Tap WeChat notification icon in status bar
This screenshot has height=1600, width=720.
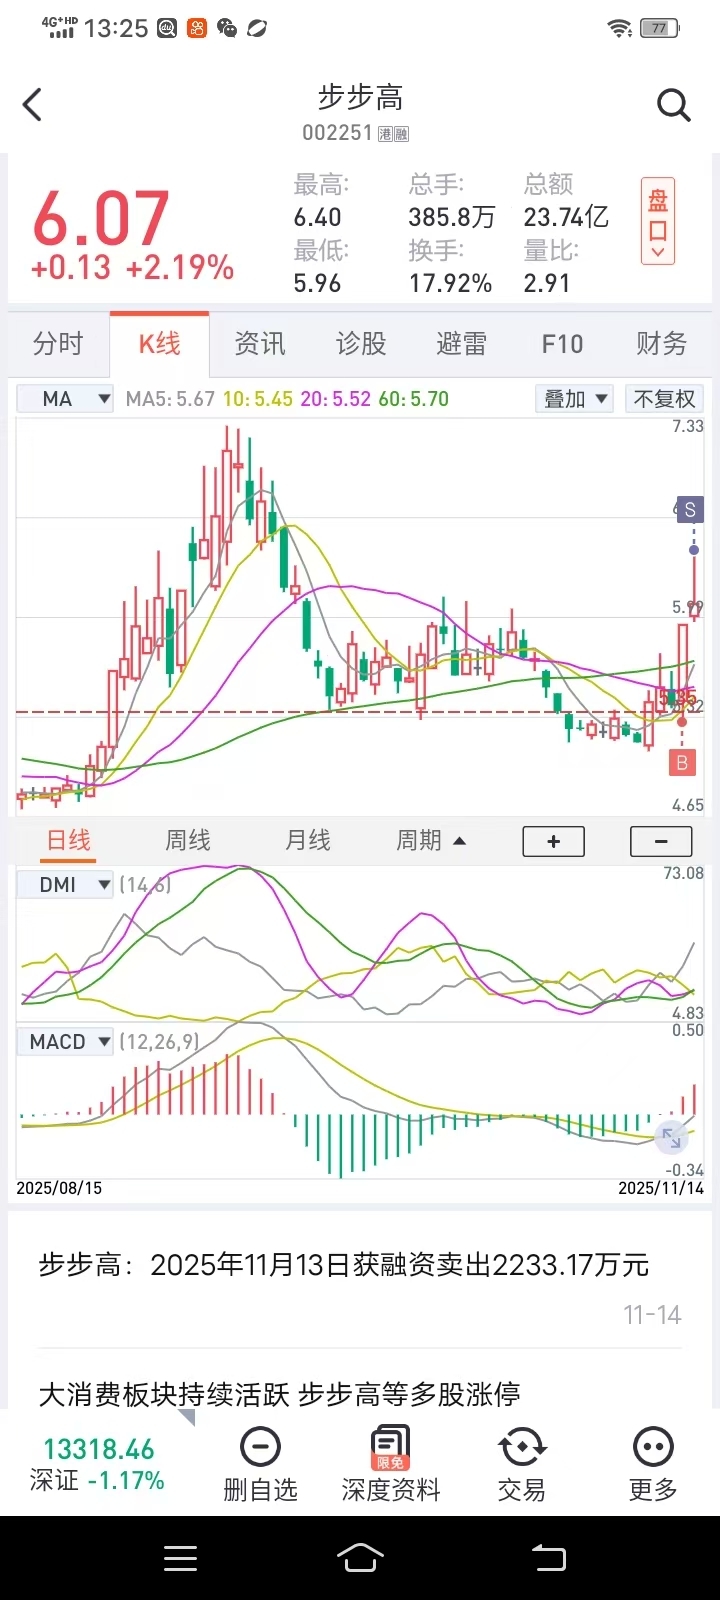(227, 28)
